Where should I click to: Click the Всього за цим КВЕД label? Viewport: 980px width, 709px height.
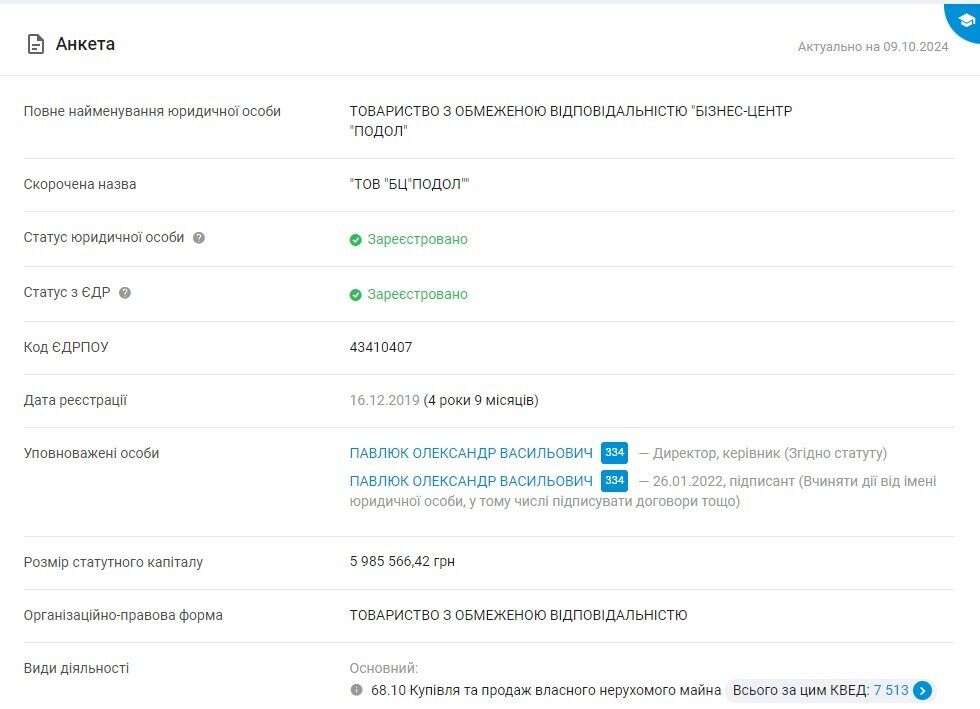801,690
